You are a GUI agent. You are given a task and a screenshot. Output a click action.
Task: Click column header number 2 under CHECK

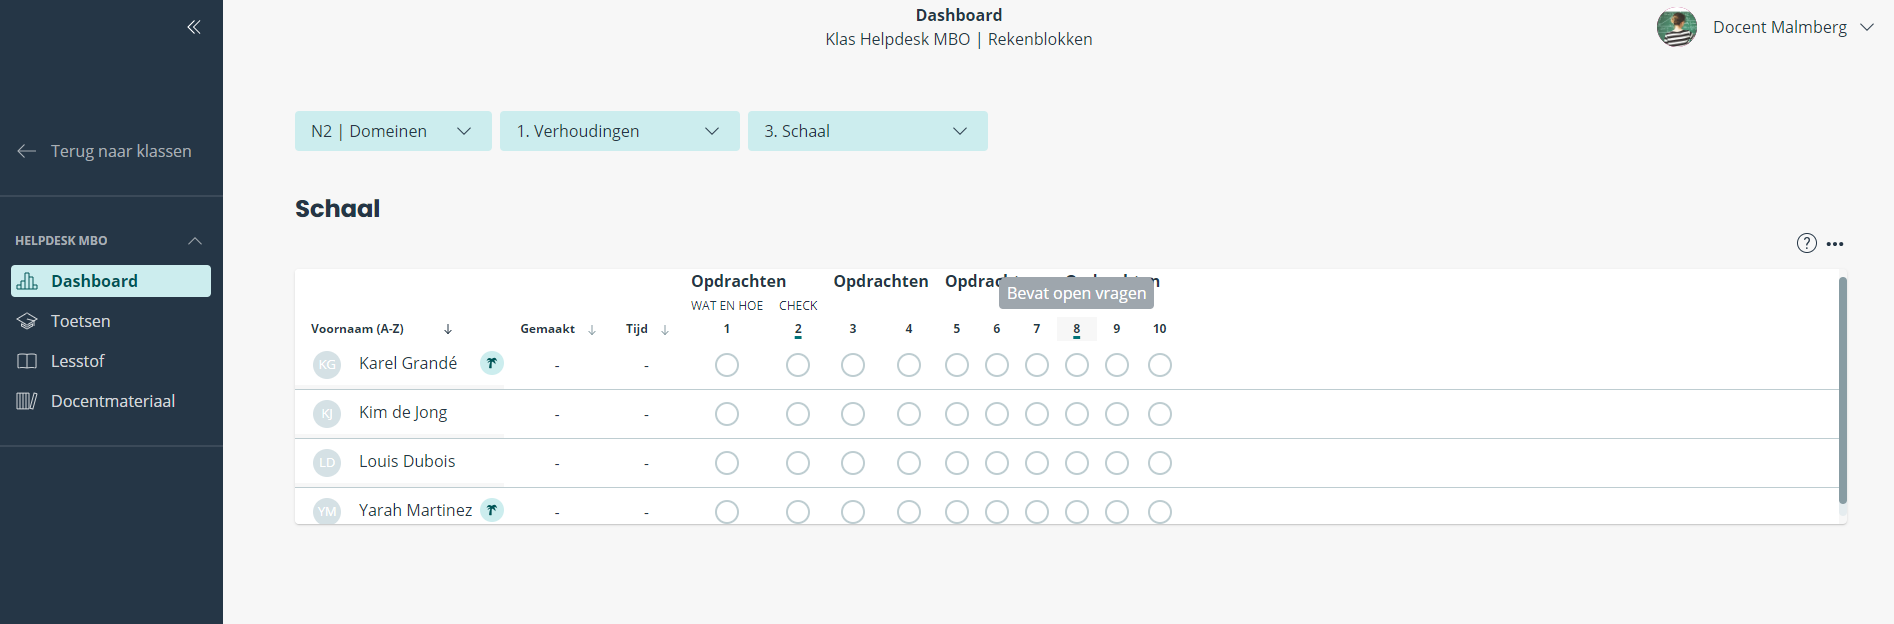tap(798, 329)
